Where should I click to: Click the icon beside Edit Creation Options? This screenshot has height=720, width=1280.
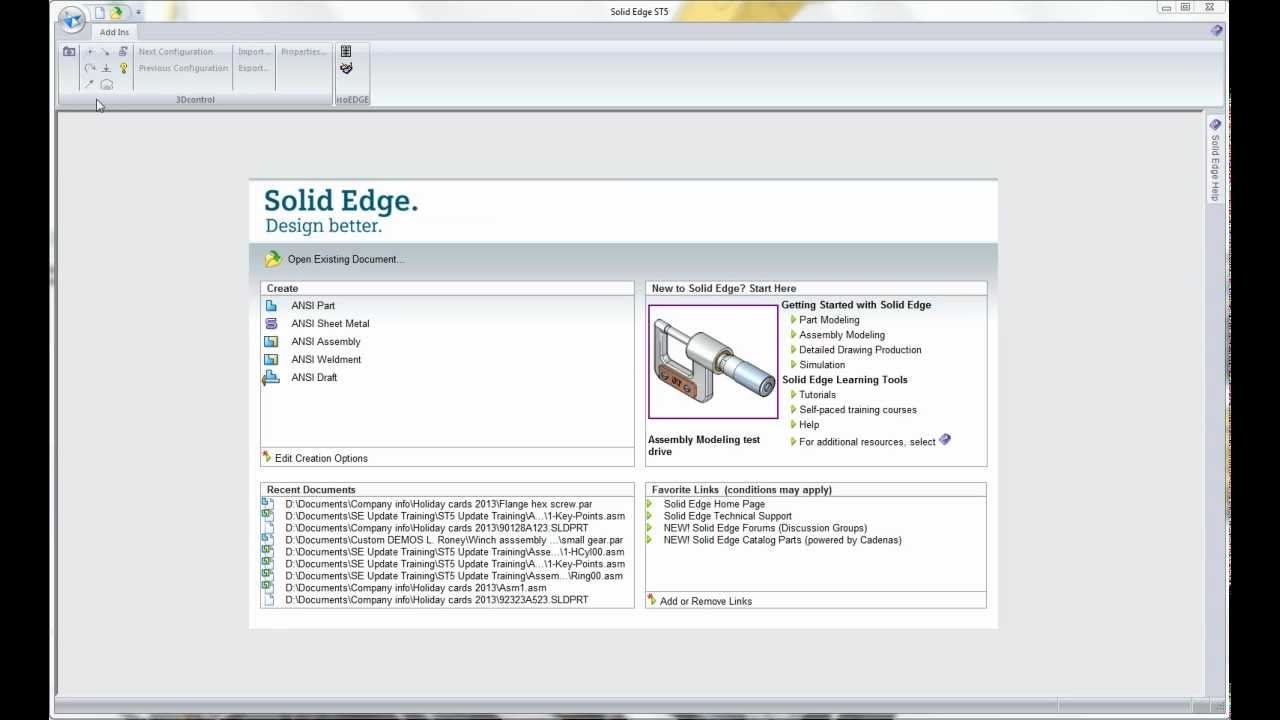[x=267, y=457]
